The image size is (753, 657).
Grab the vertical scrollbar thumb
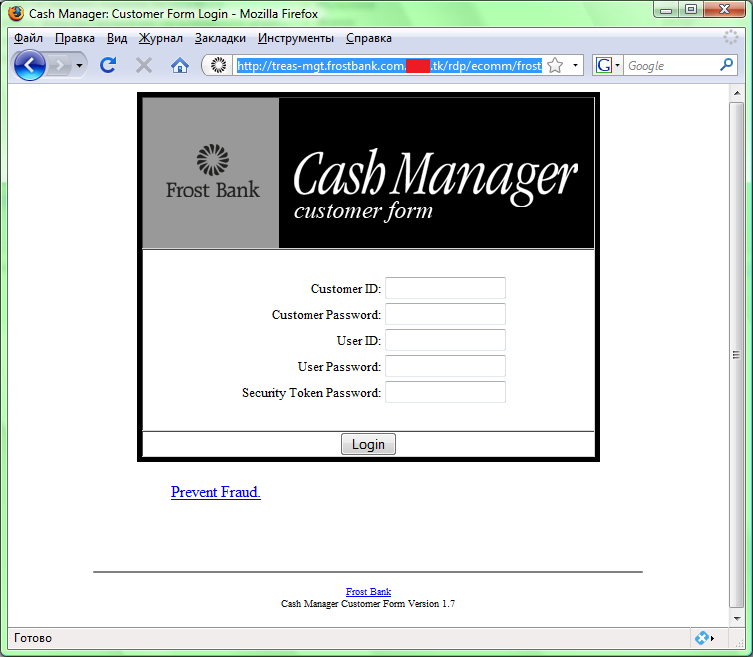click(737, 355)
